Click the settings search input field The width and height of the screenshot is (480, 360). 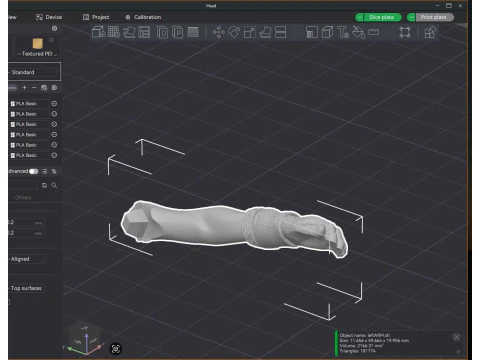(x=23, y=185)
